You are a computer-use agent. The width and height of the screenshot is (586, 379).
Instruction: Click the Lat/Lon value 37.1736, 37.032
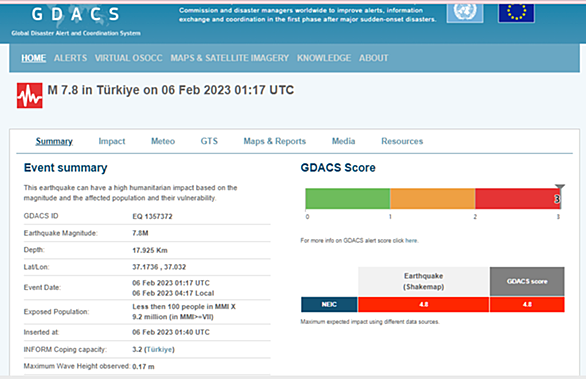pos(159,267)
